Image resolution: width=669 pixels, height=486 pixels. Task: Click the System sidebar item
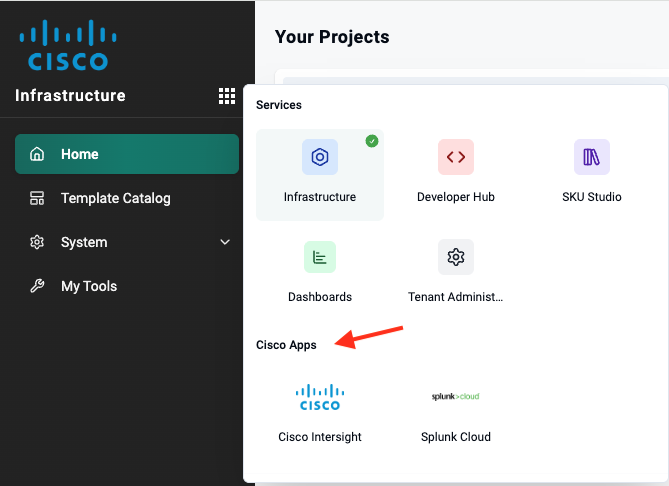(x=84, y=242)
